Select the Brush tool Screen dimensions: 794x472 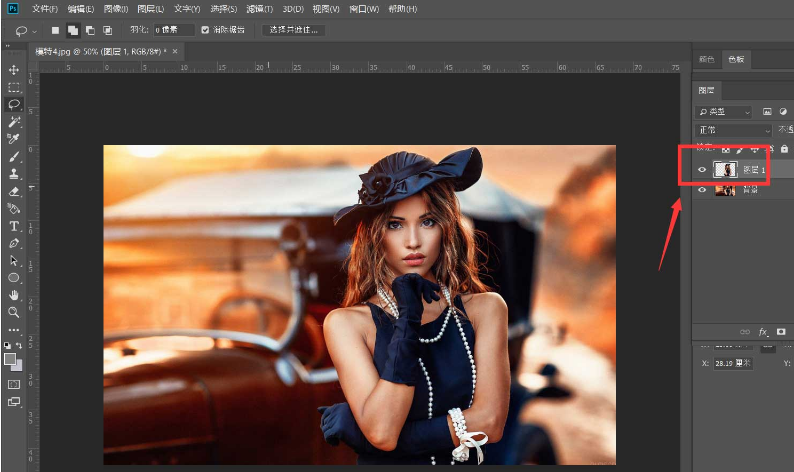pyautogui.click(x=14, y=156)
